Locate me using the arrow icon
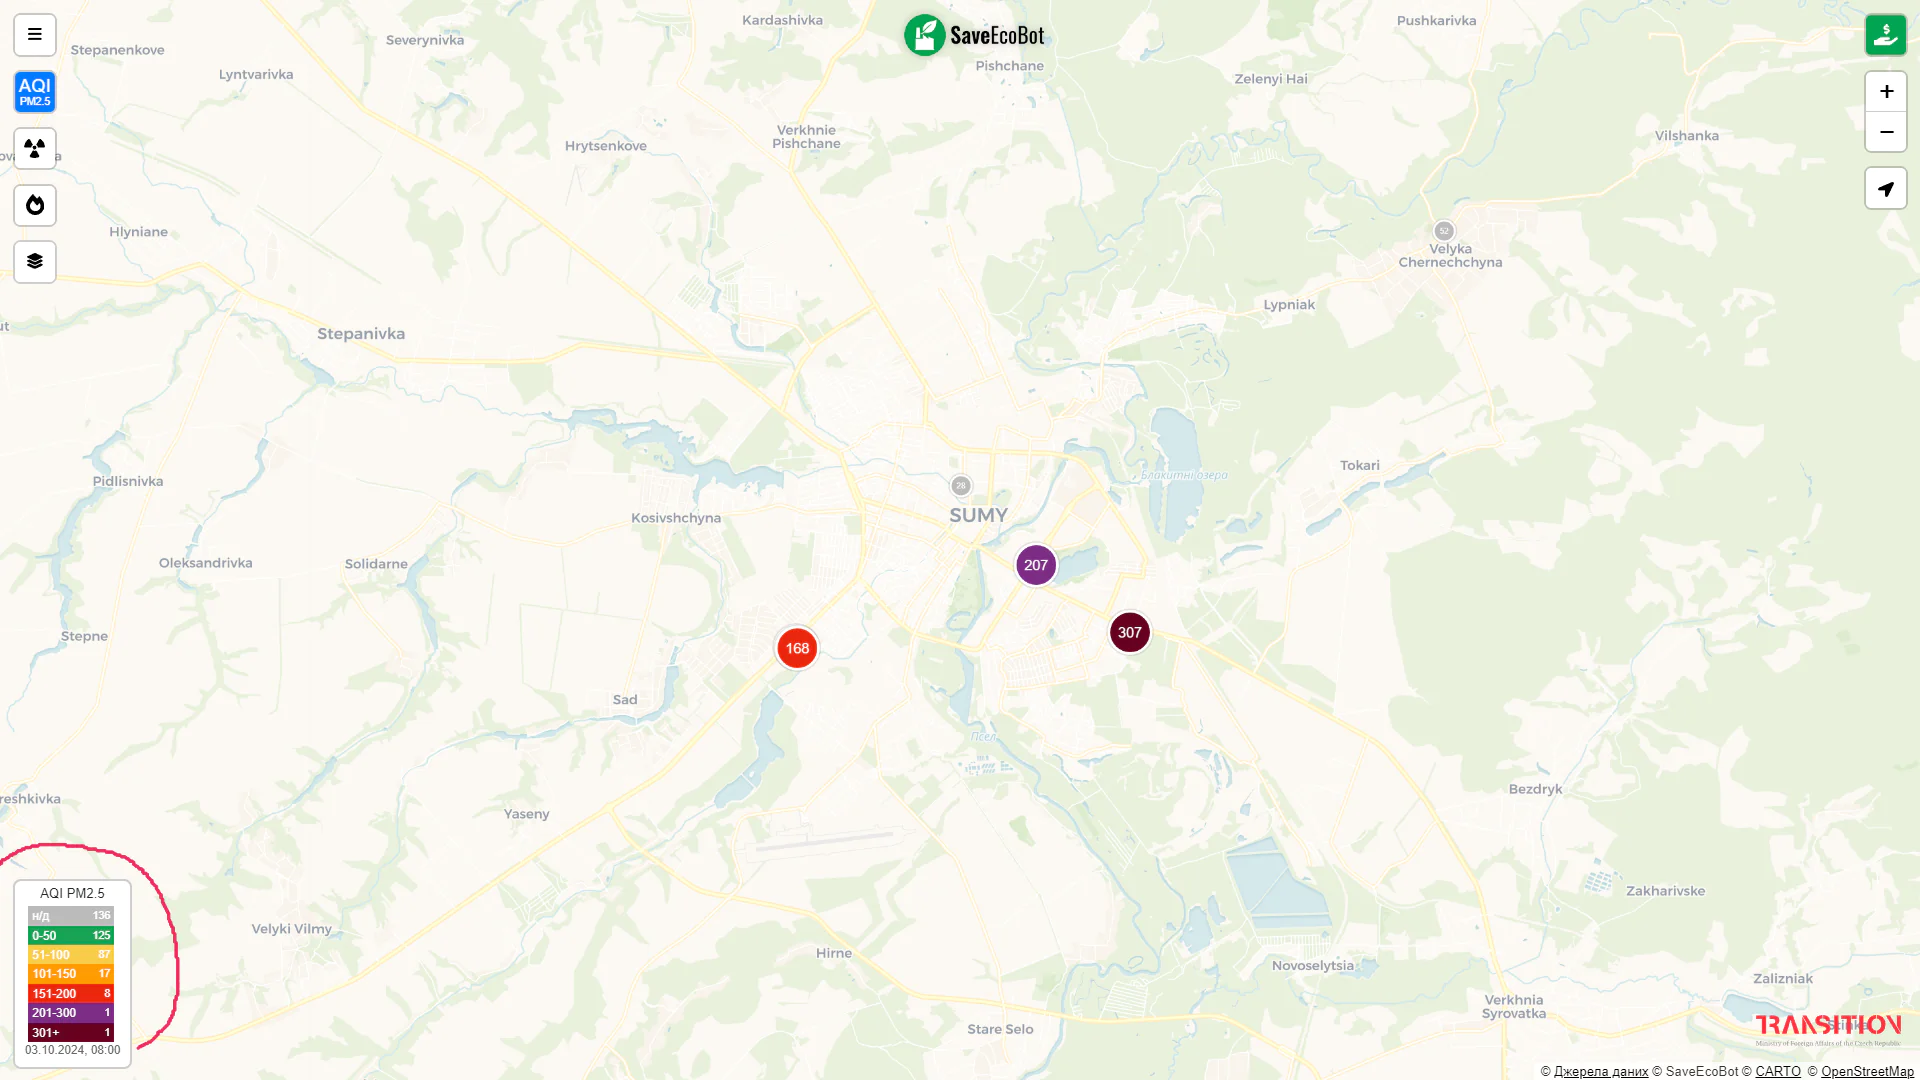Image resolution: width=1920 pixels, height=1080 pixels. [1886, 189]
